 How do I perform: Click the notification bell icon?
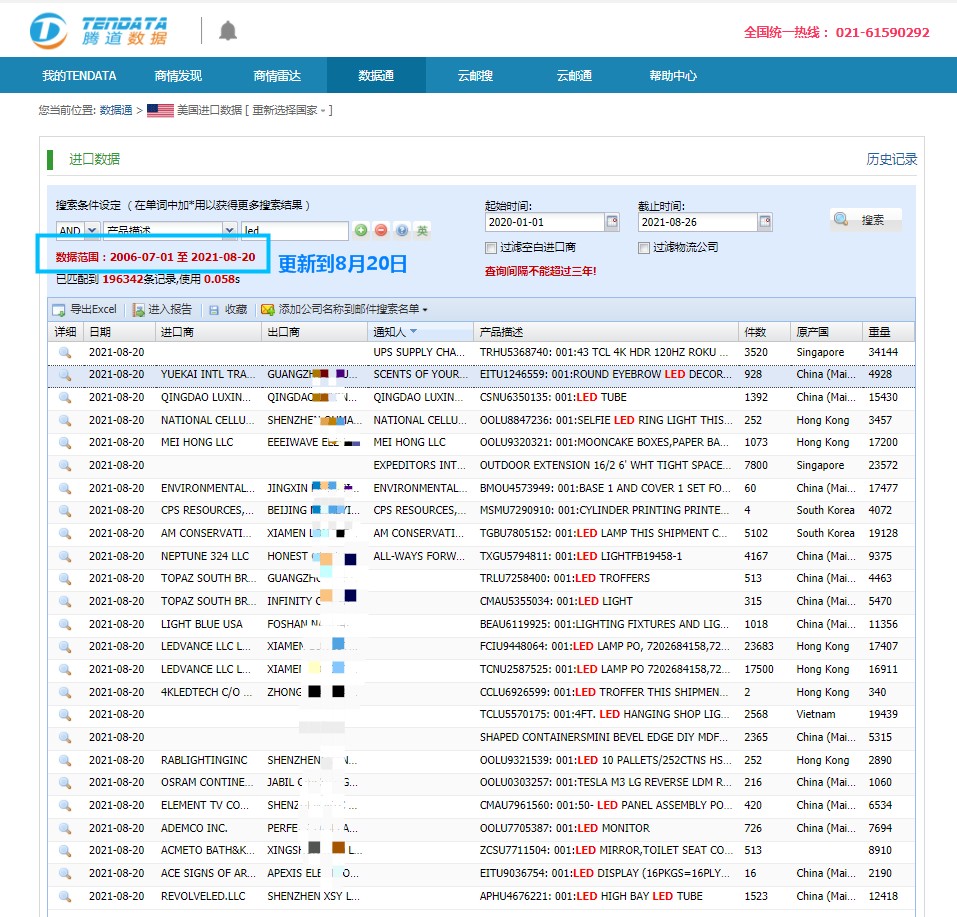click(228, 31)
